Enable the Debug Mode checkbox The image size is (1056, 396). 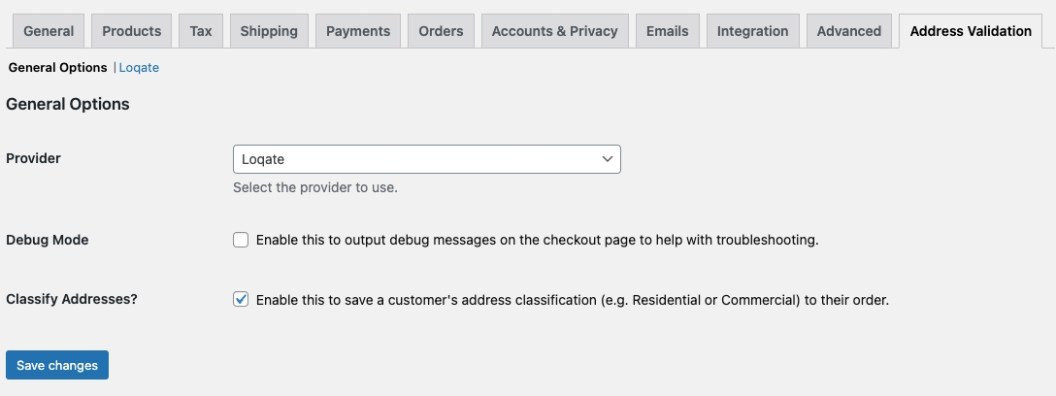tap(240, 240)
